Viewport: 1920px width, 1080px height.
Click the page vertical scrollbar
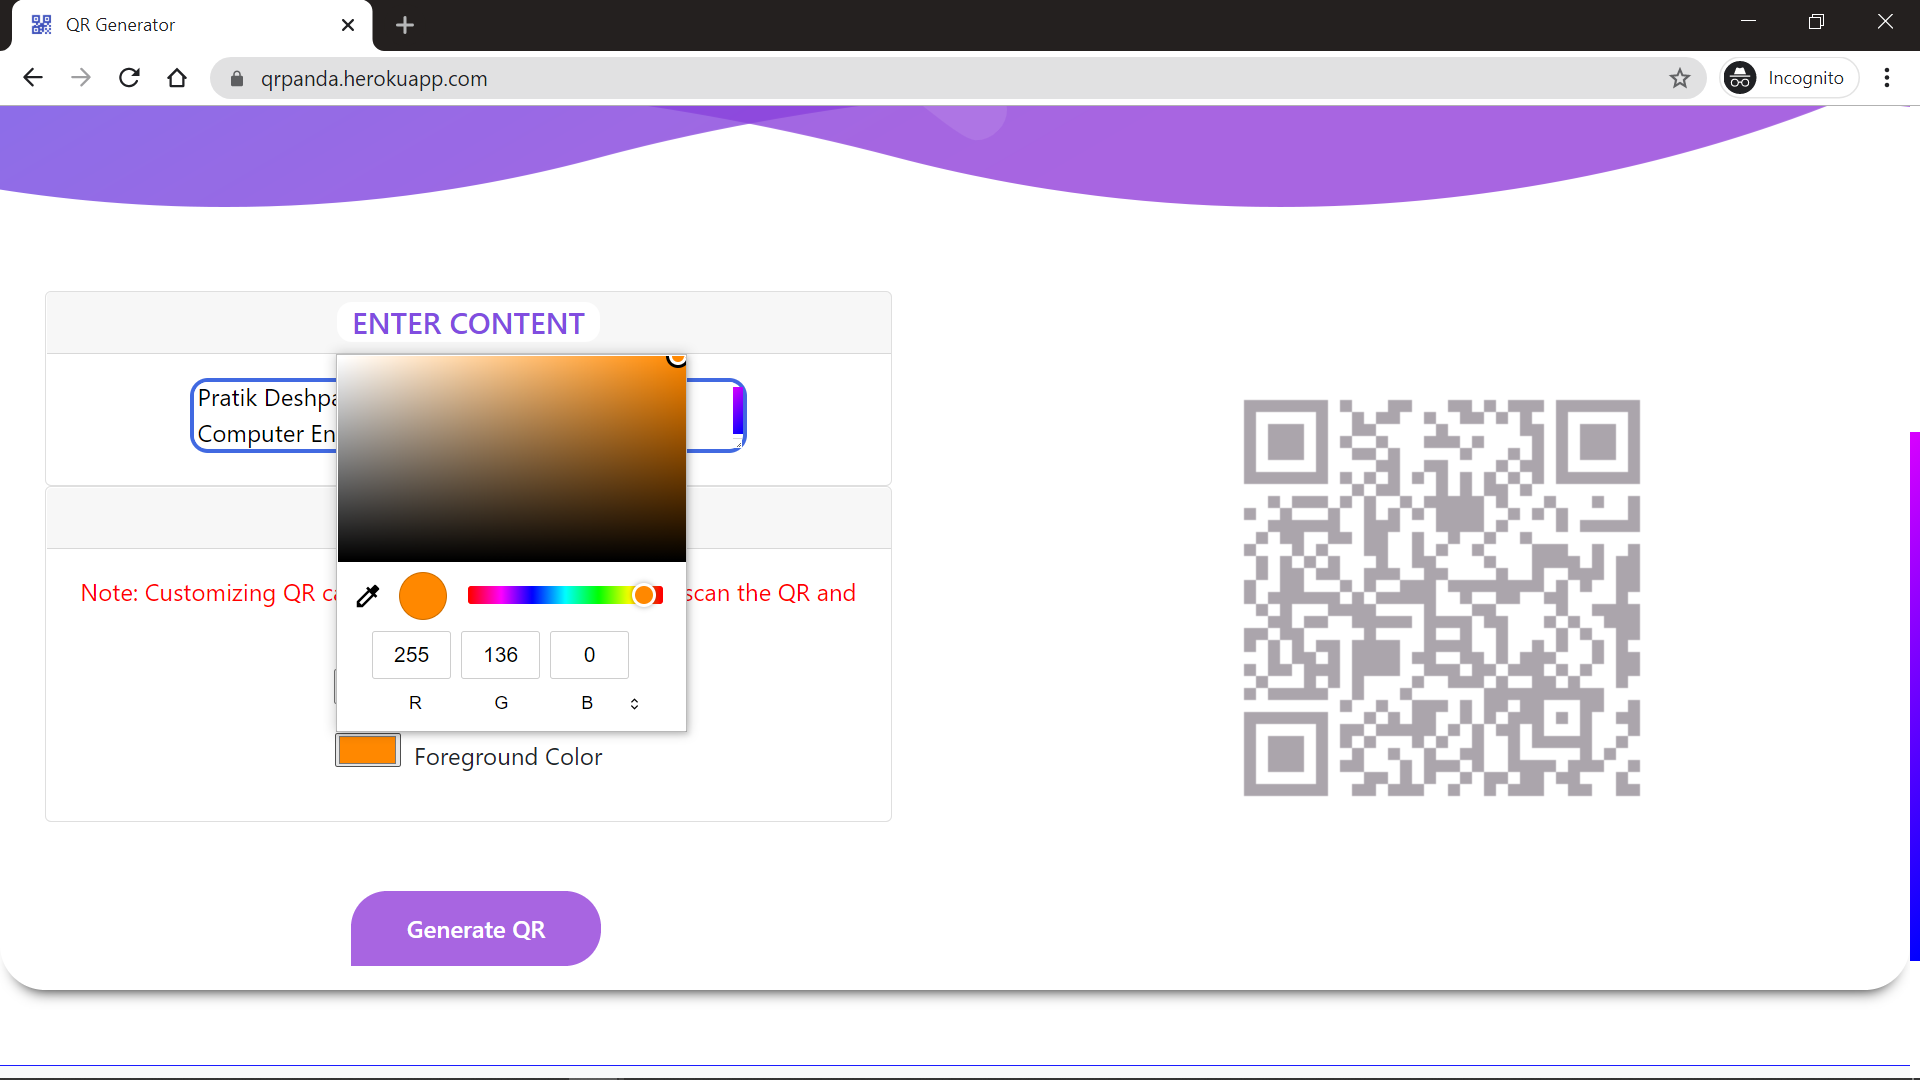[x=1914, y=696]
